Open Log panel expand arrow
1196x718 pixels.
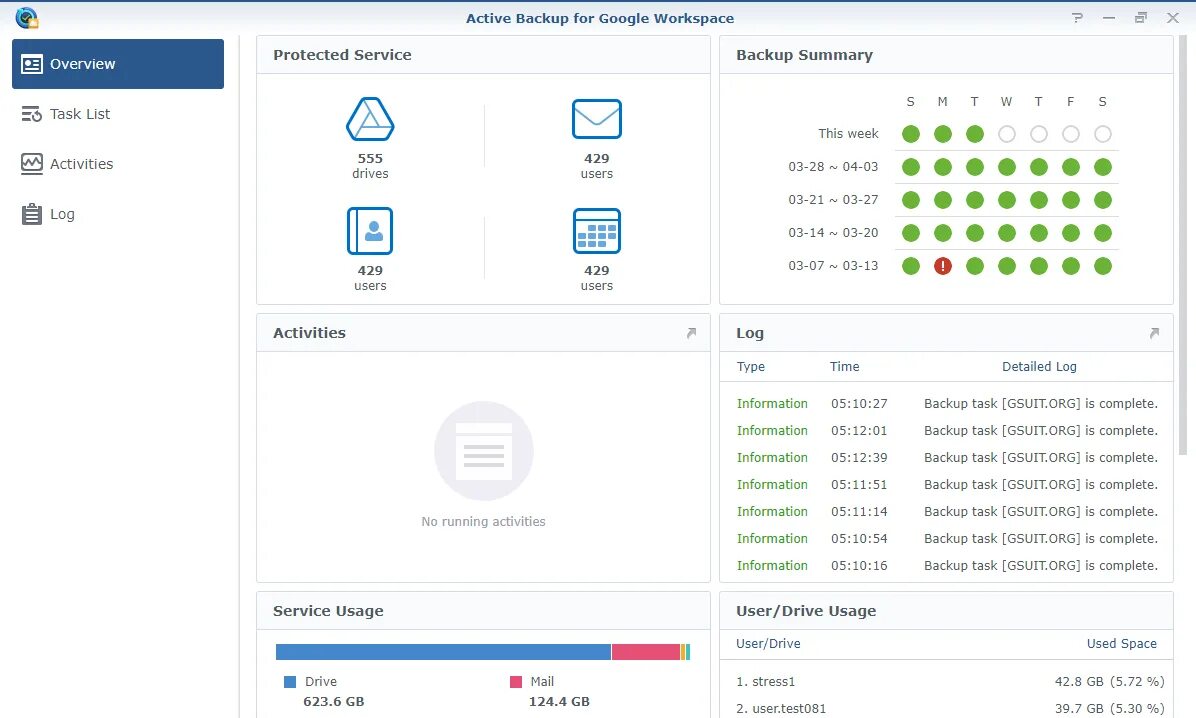[1154, 333]
